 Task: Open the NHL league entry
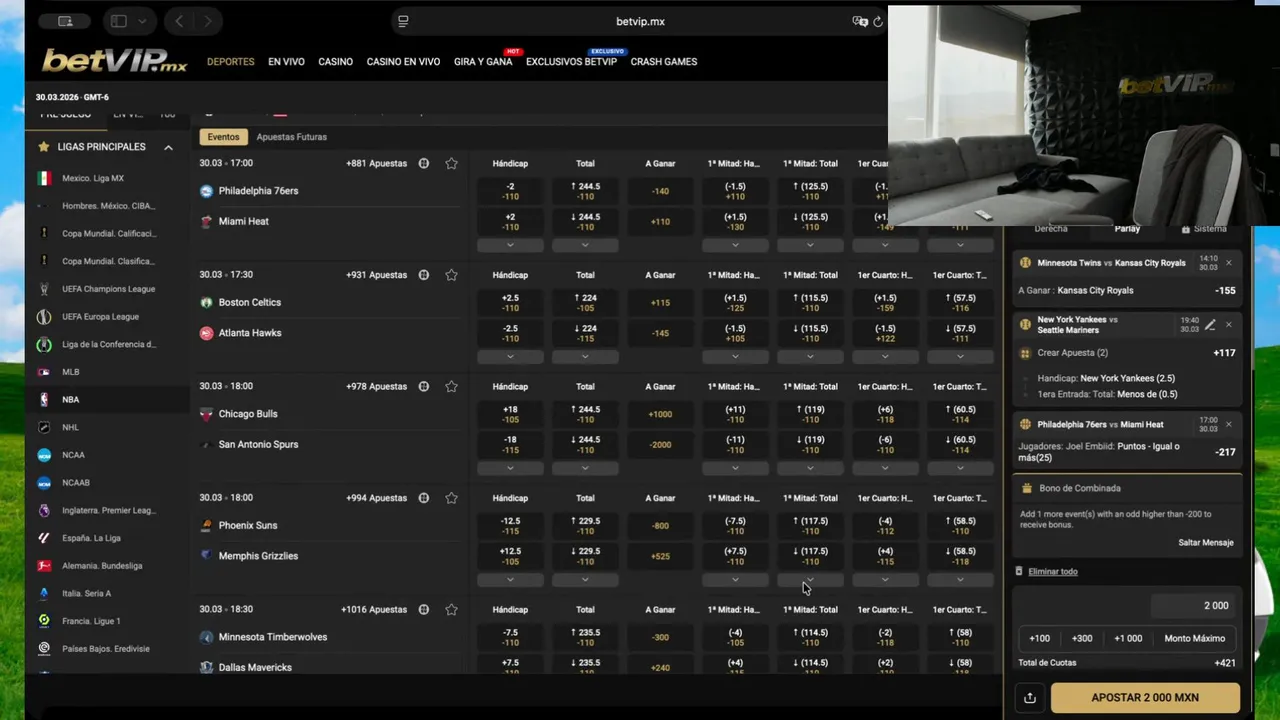(70, 427)
